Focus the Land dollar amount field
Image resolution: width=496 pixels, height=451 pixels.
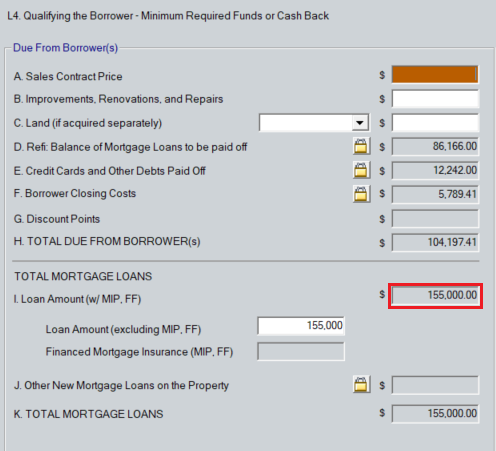[x=435, y=123]
